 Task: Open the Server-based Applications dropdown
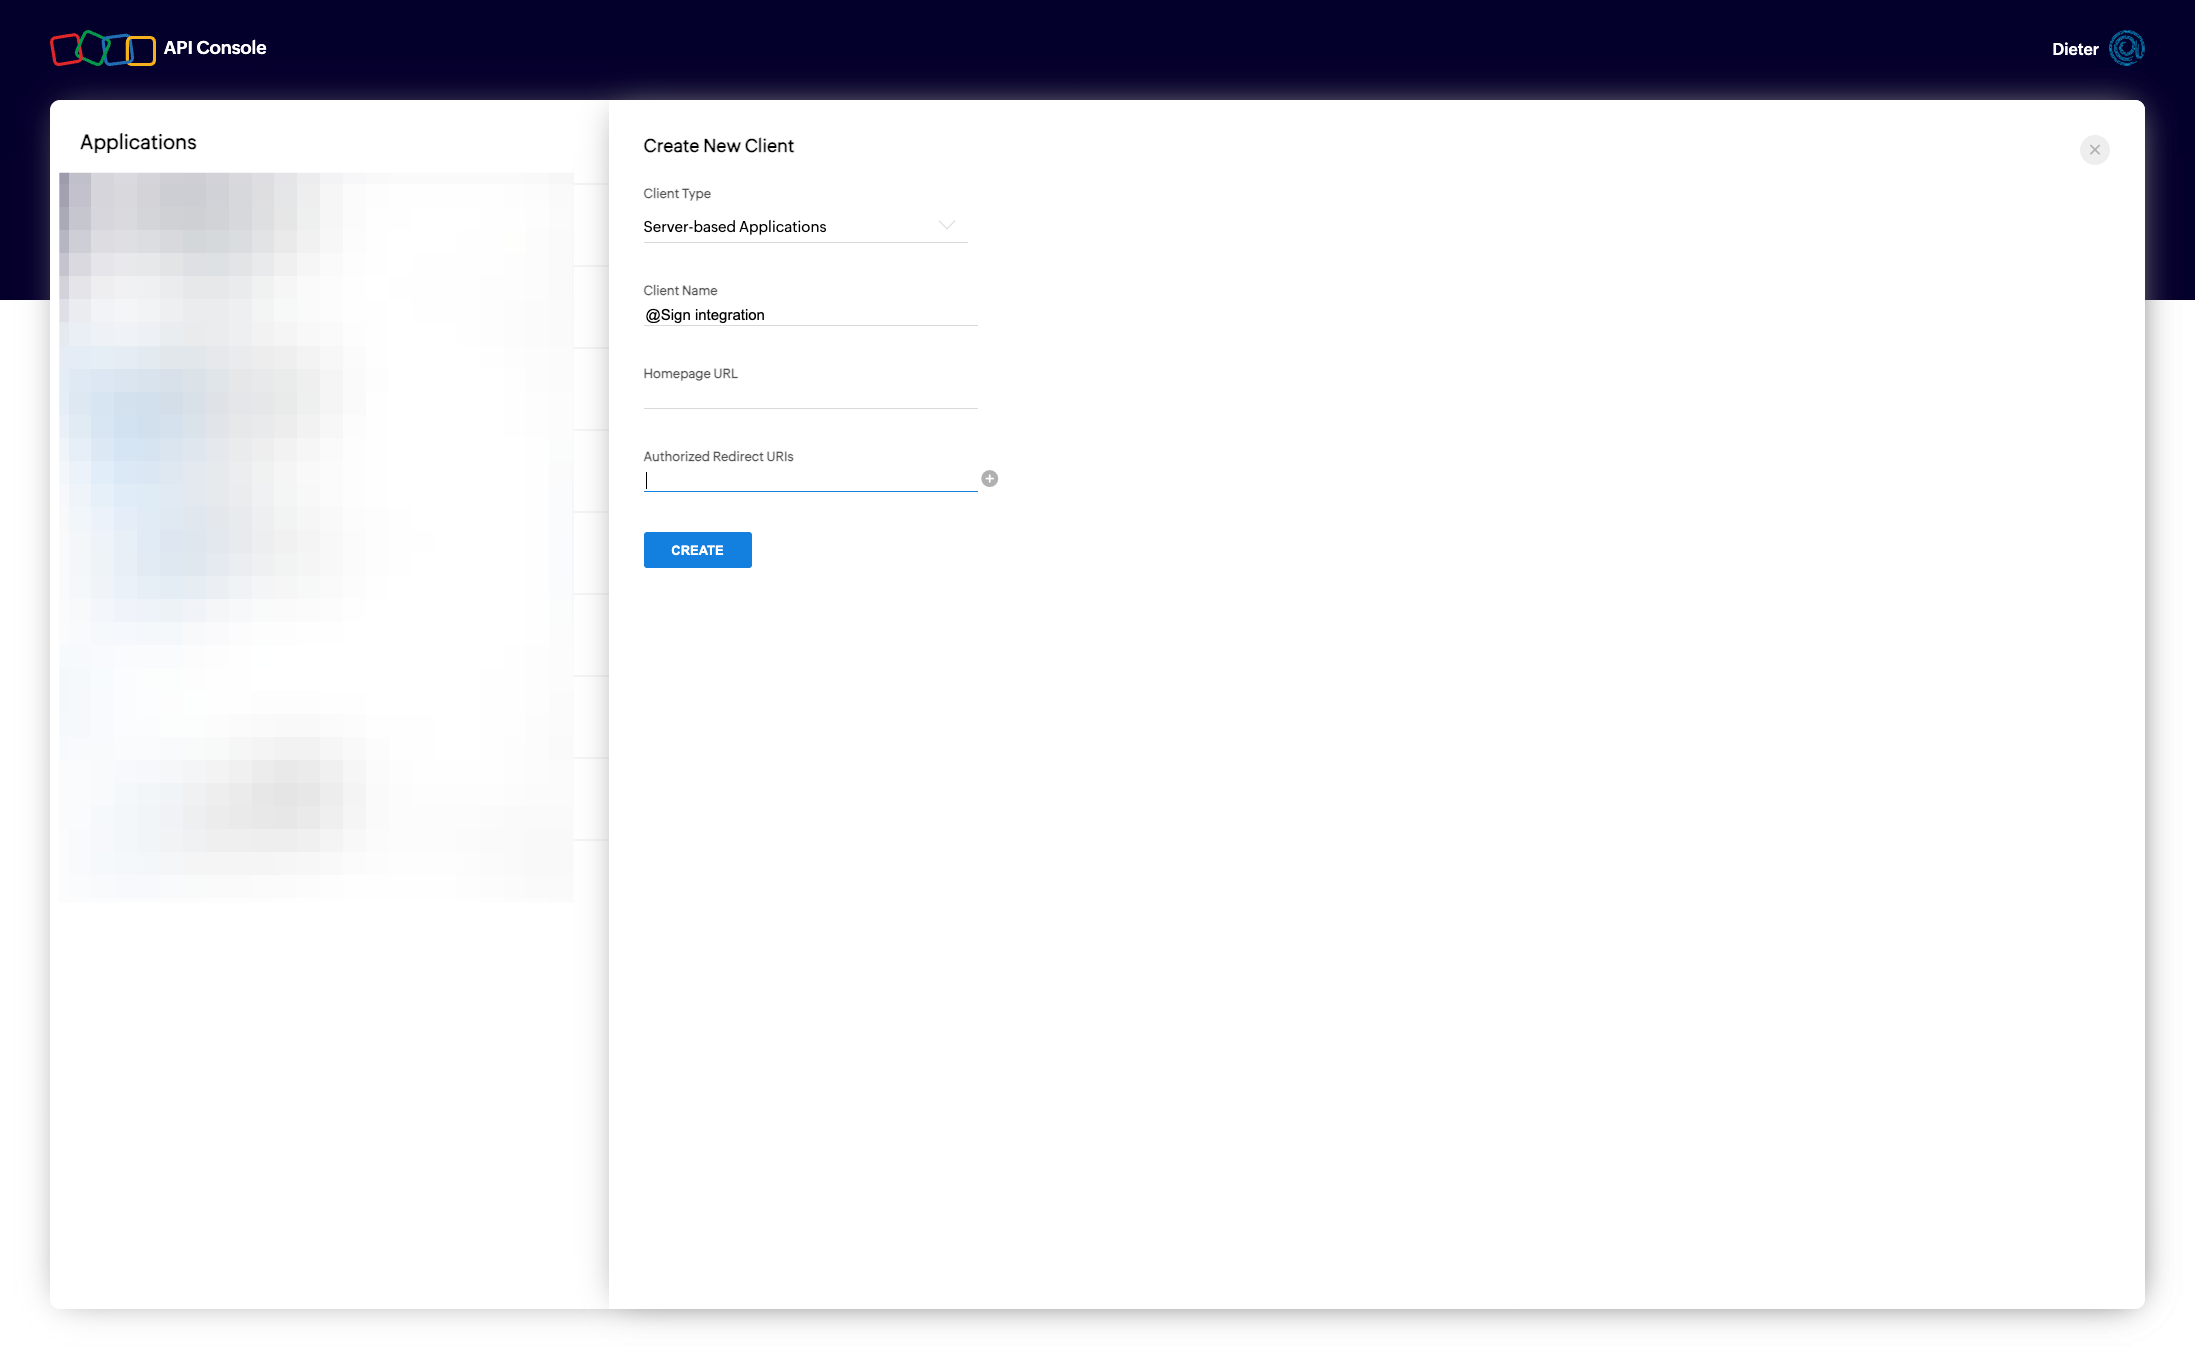coord(790,227)
